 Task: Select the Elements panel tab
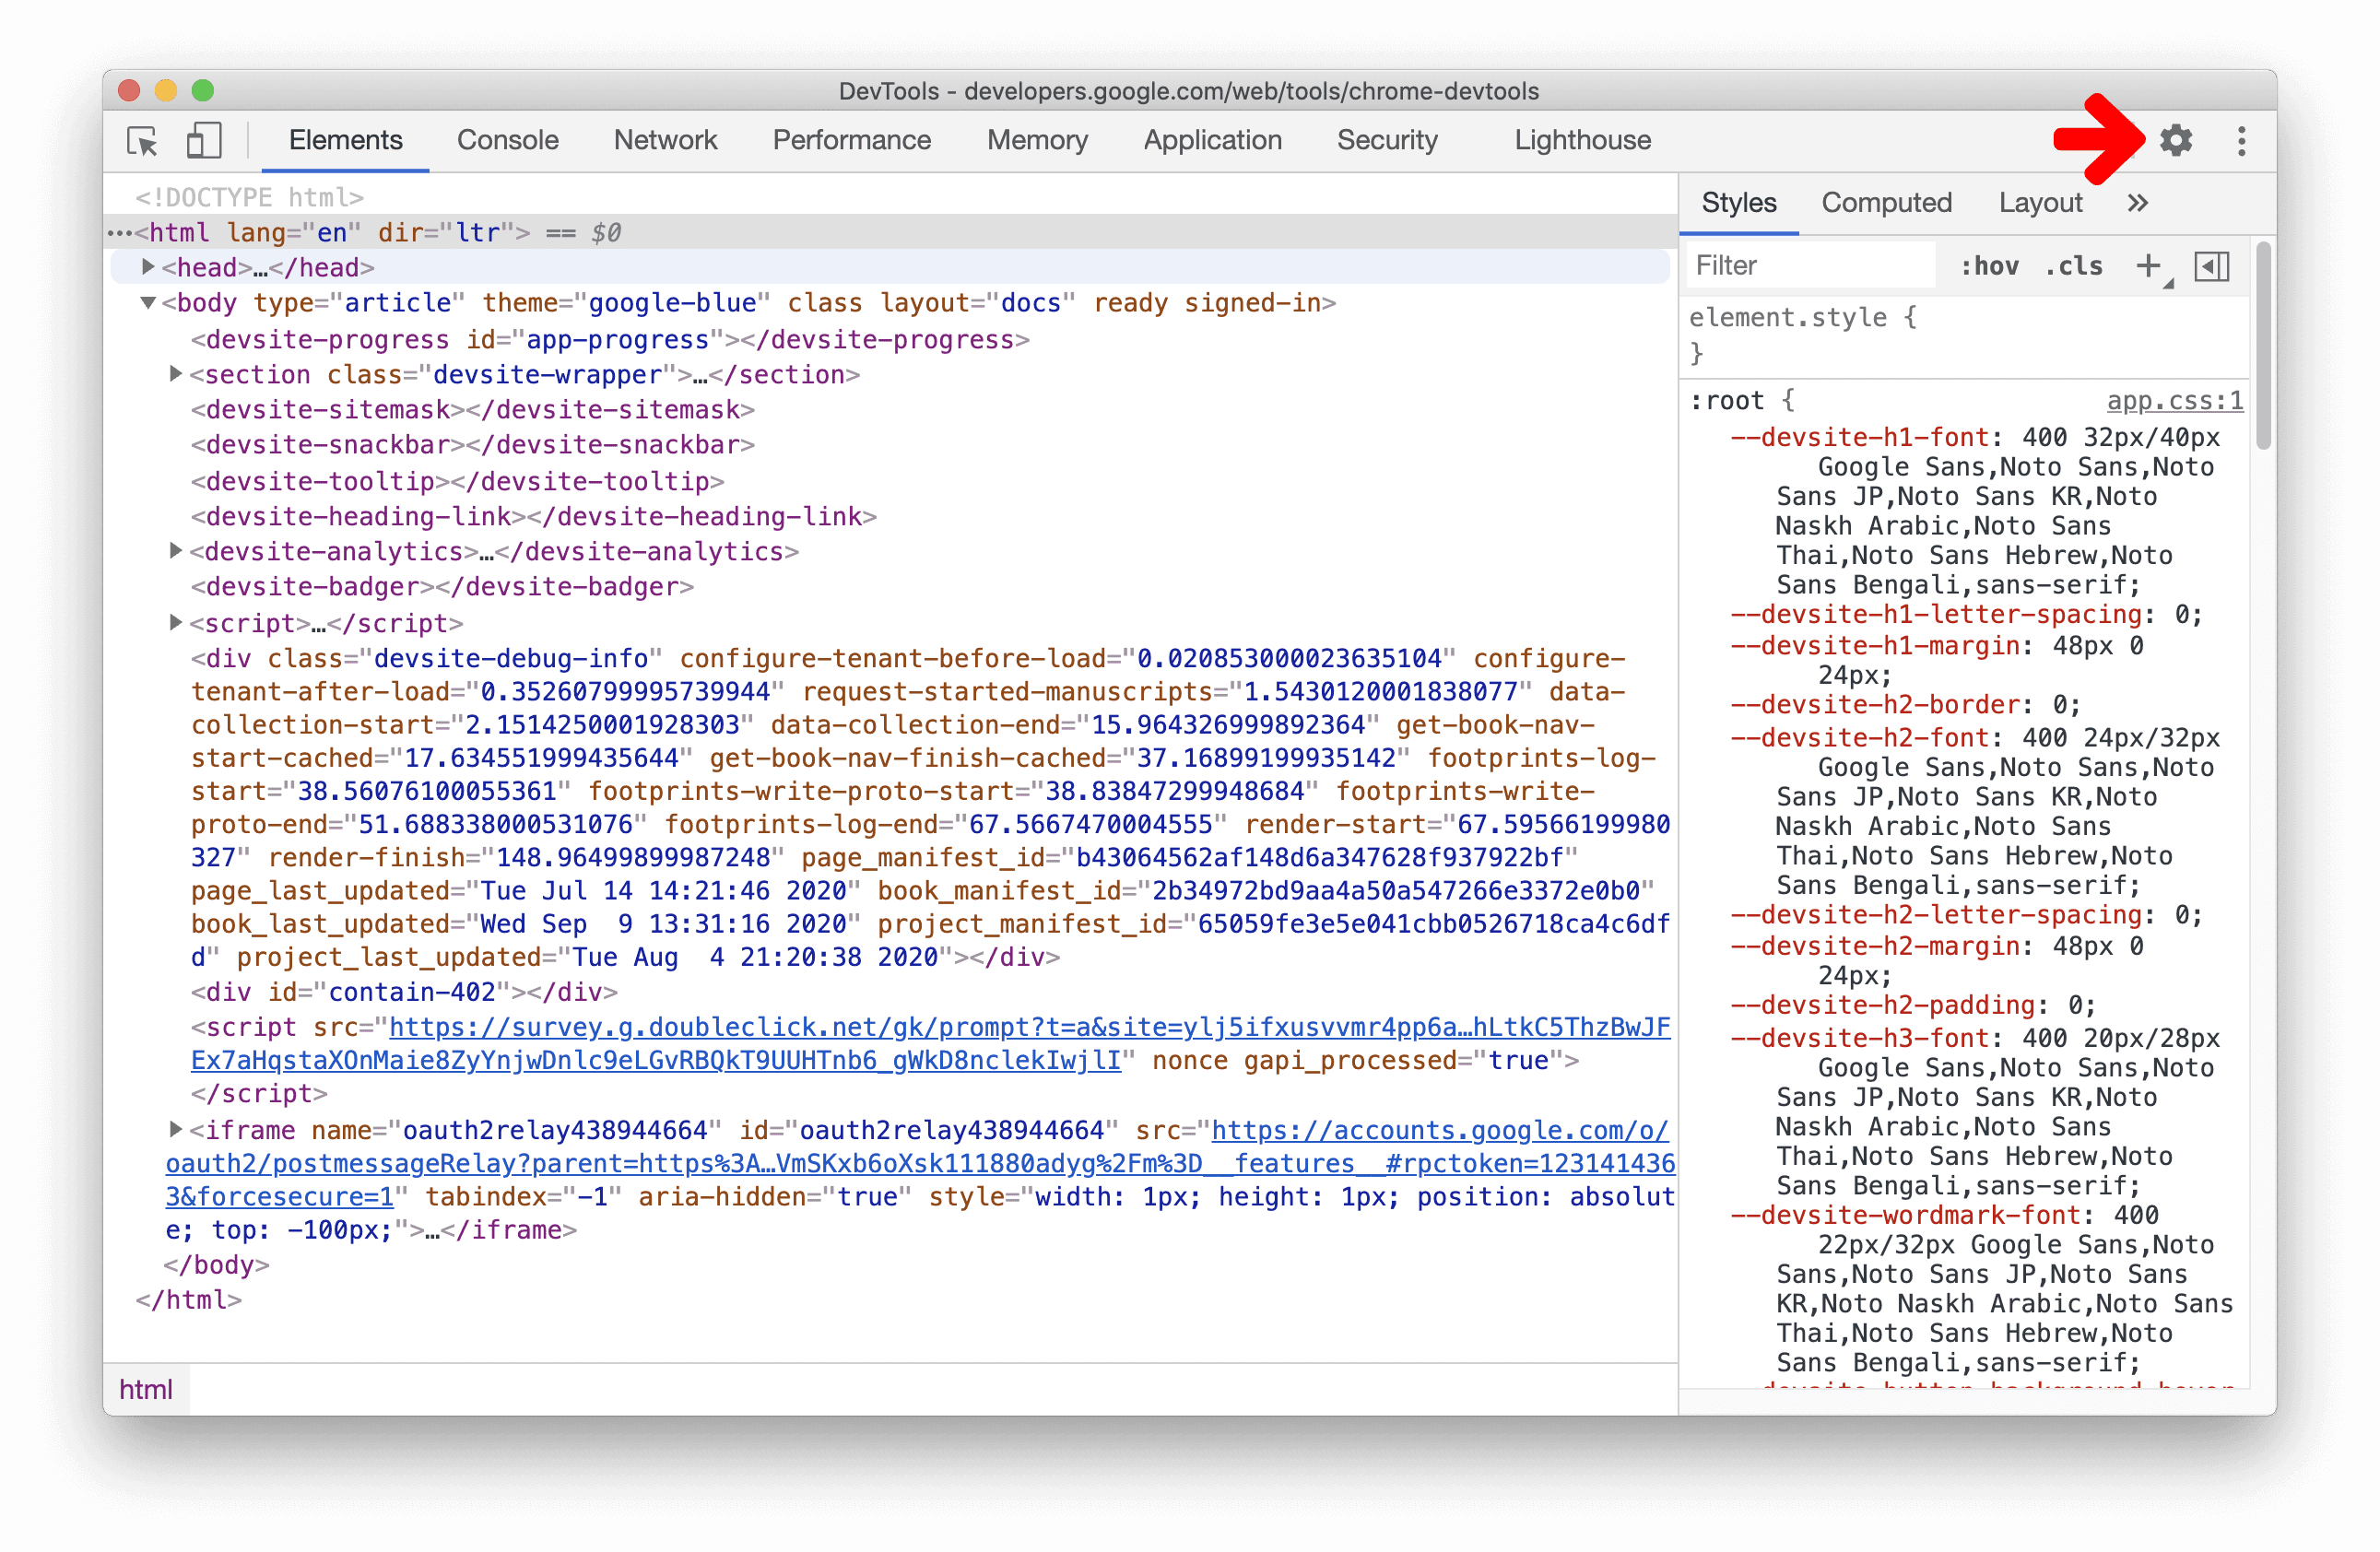[348, 142]
